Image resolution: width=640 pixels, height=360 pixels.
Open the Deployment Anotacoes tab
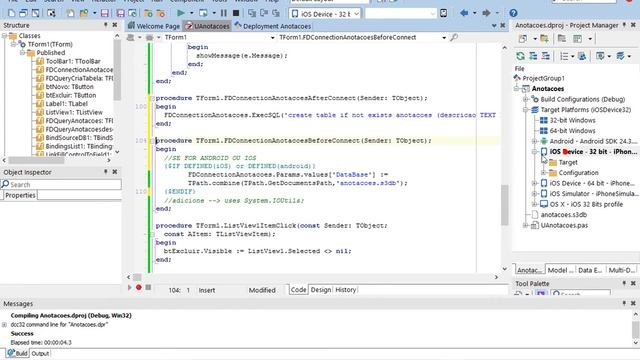[273, 26]
